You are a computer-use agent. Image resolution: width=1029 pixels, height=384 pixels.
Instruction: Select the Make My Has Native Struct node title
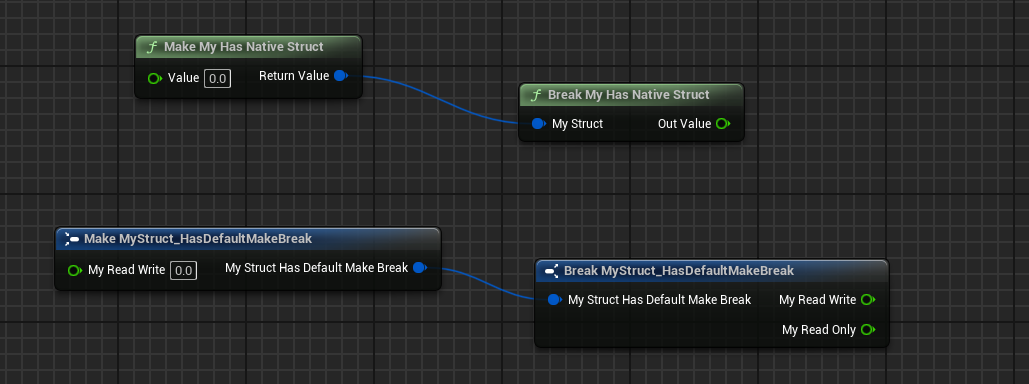click(x=243, y=47)
